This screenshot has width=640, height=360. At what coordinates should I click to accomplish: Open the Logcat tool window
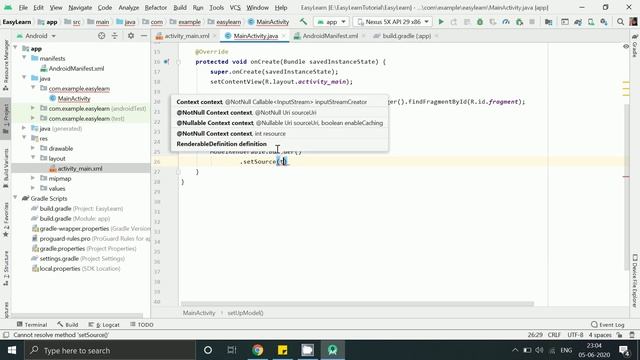click(x=104, y=324)
